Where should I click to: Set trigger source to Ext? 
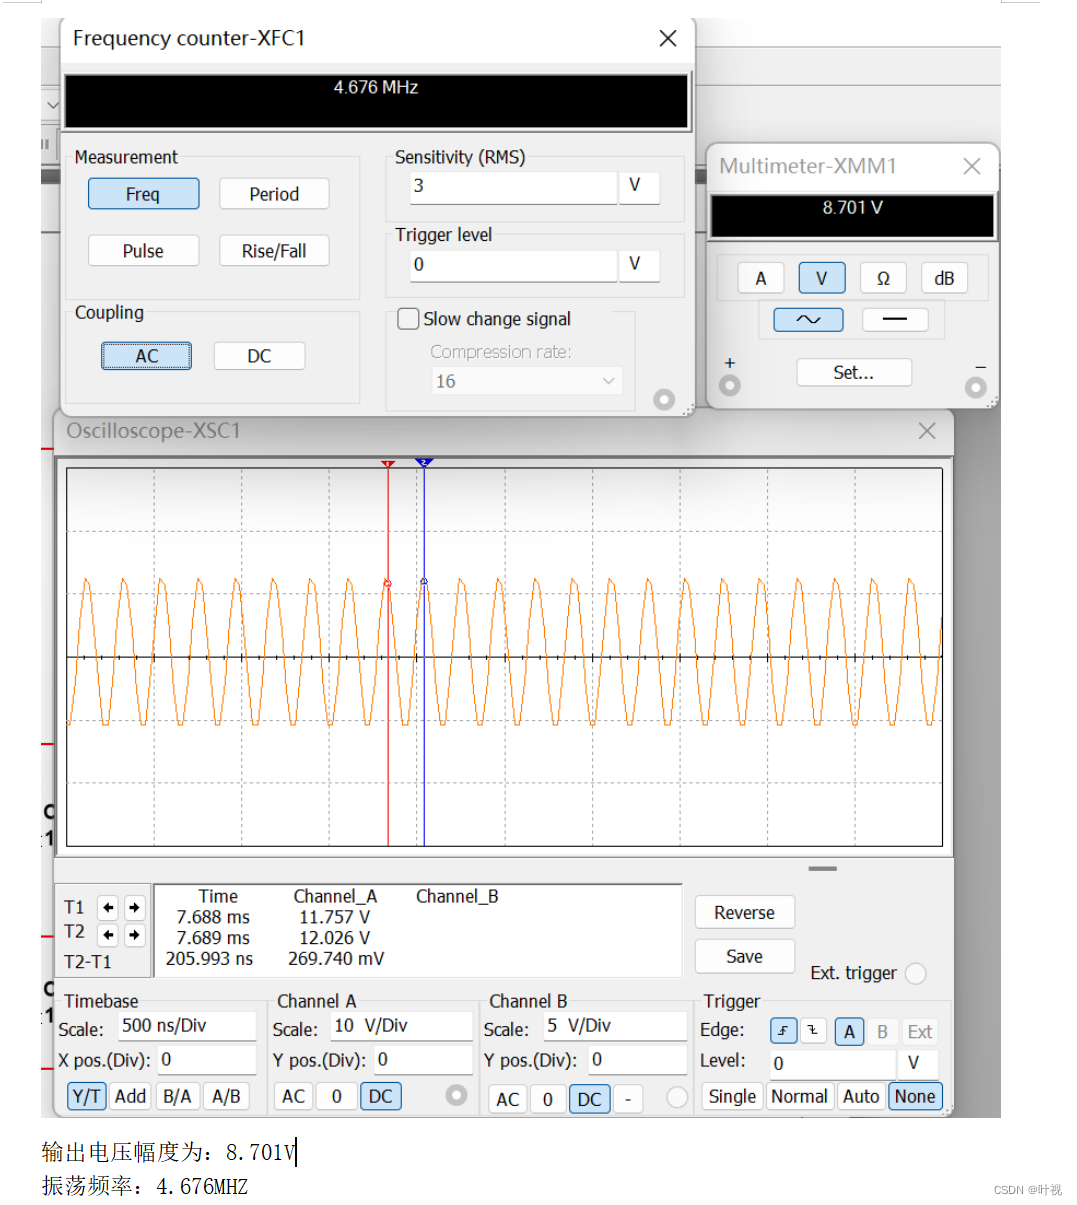click(x=920, y=1032)
